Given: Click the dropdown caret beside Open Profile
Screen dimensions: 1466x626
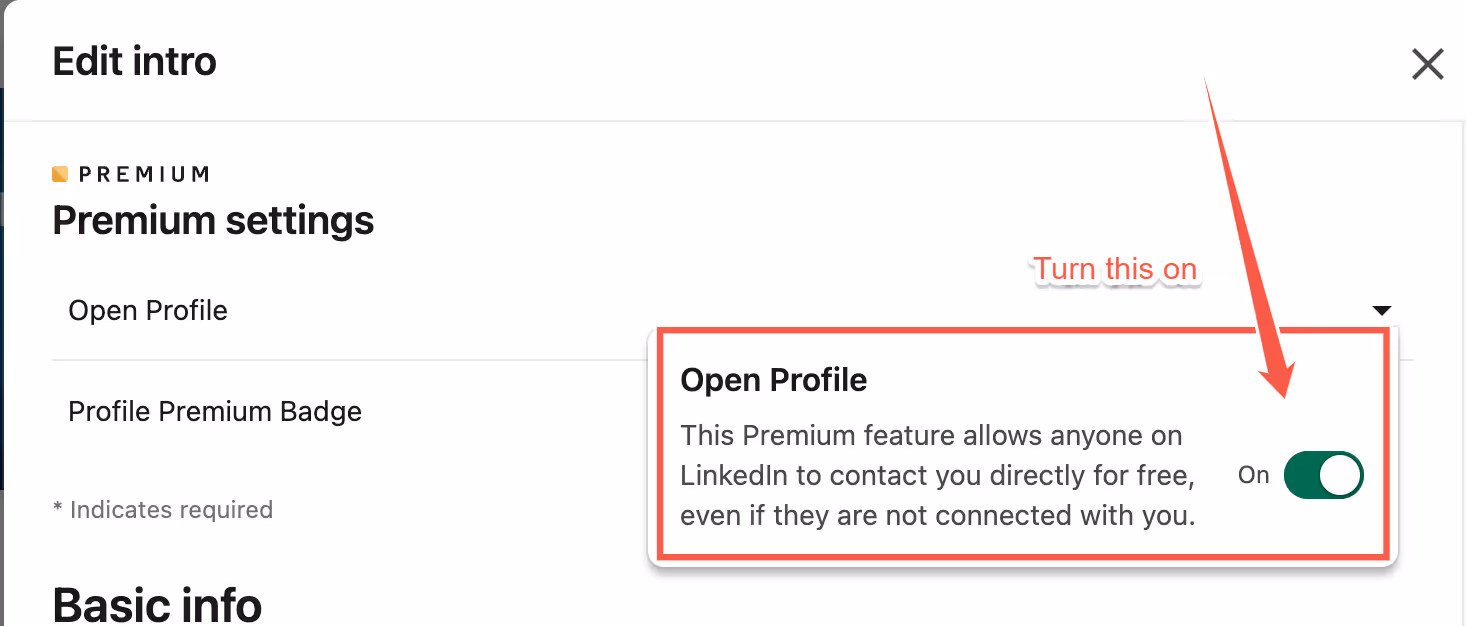Looking at the screenshot, I should coord(1381,310).
